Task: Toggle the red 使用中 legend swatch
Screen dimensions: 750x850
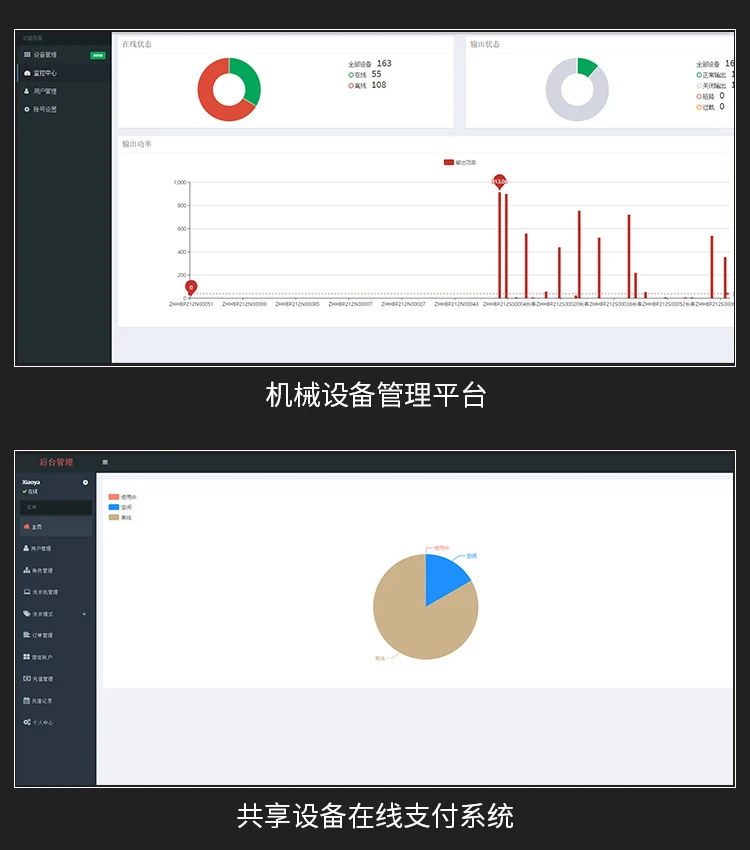Action: 114,497
